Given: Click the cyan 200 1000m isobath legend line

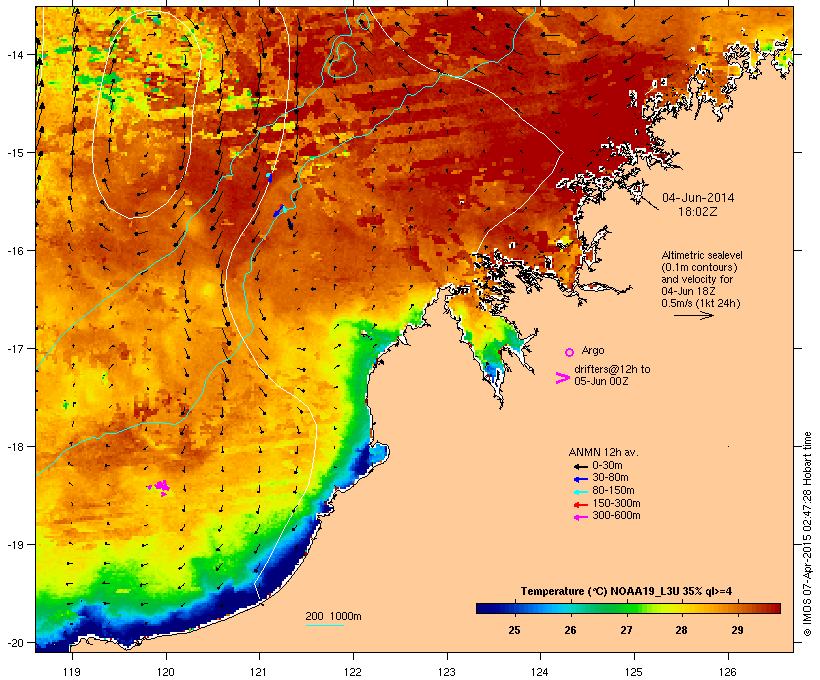Looking at the screenshot, I should point(324,625).
